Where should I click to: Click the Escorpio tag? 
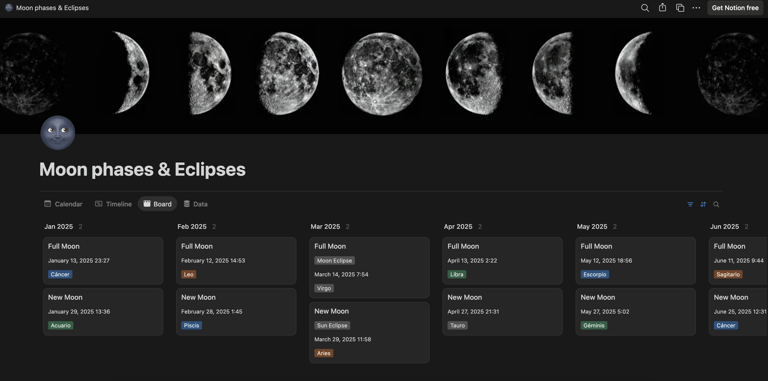pyautogui.click(x=595, y=274)
